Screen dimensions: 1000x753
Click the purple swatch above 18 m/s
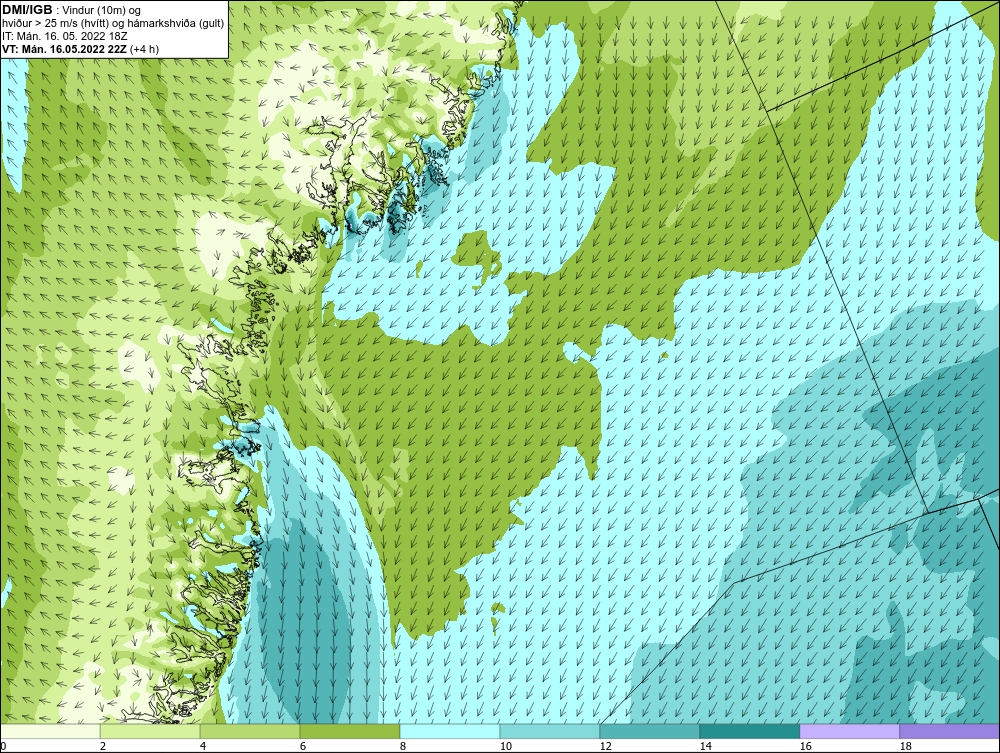pyautogui.click(x=950, y=731)
